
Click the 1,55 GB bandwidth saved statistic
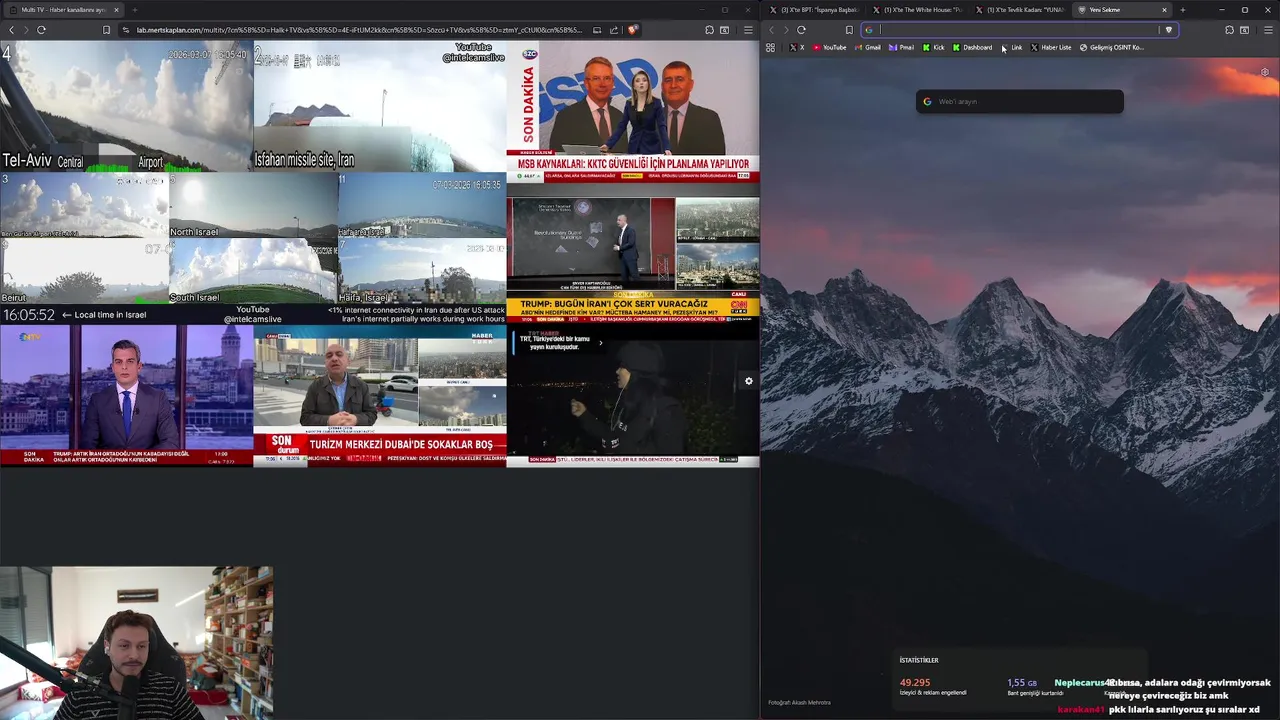pyautogui.click(x=1035, y=687)
